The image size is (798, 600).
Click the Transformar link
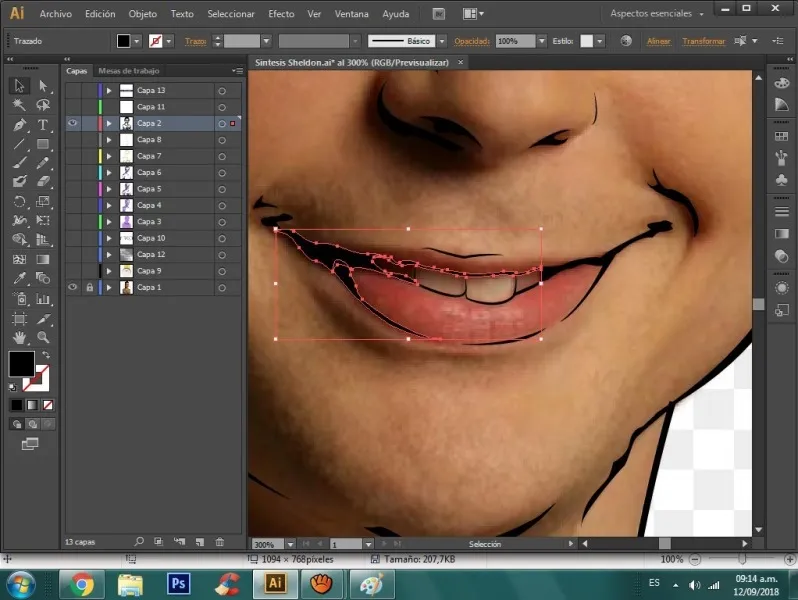tap(704, 41)
